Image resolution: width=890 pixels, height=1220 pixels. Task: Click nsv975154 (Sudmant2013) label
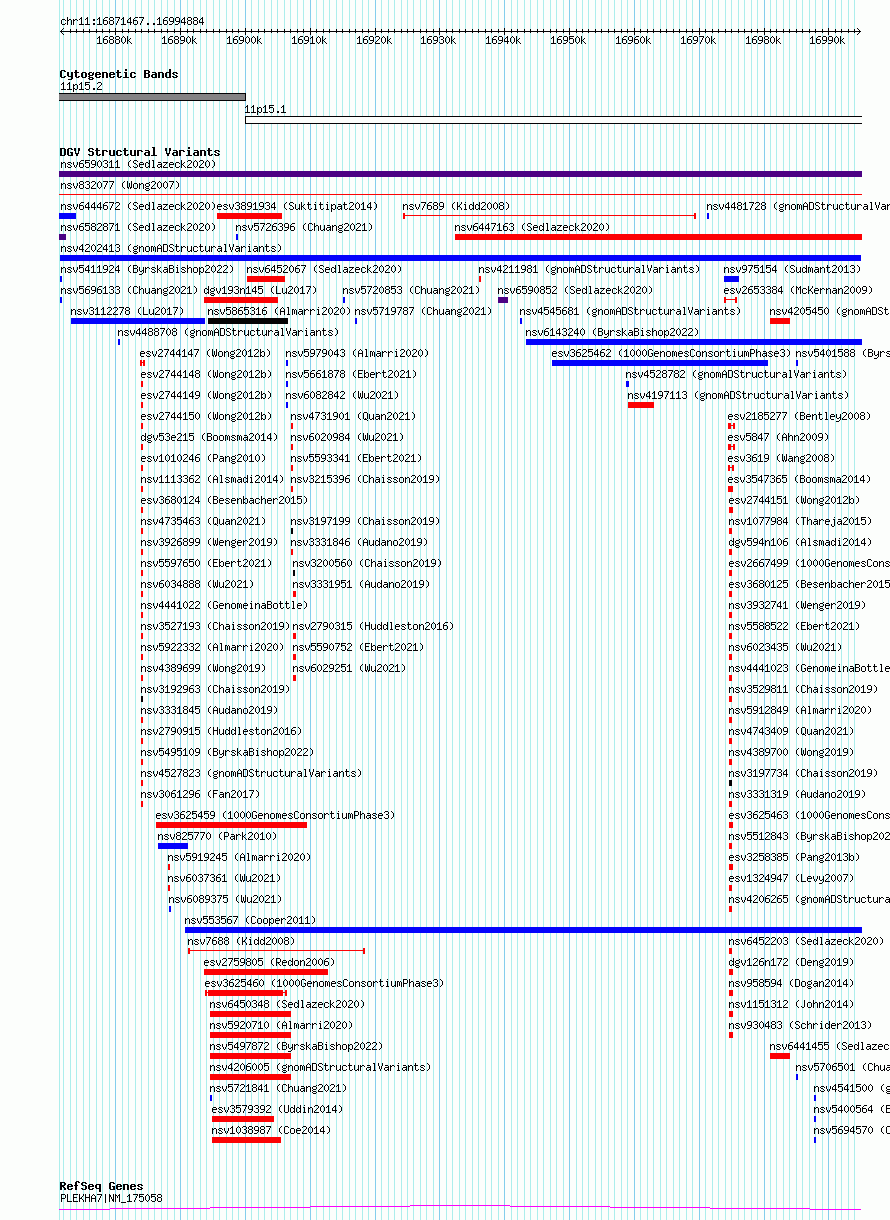[x=791, y=269]
